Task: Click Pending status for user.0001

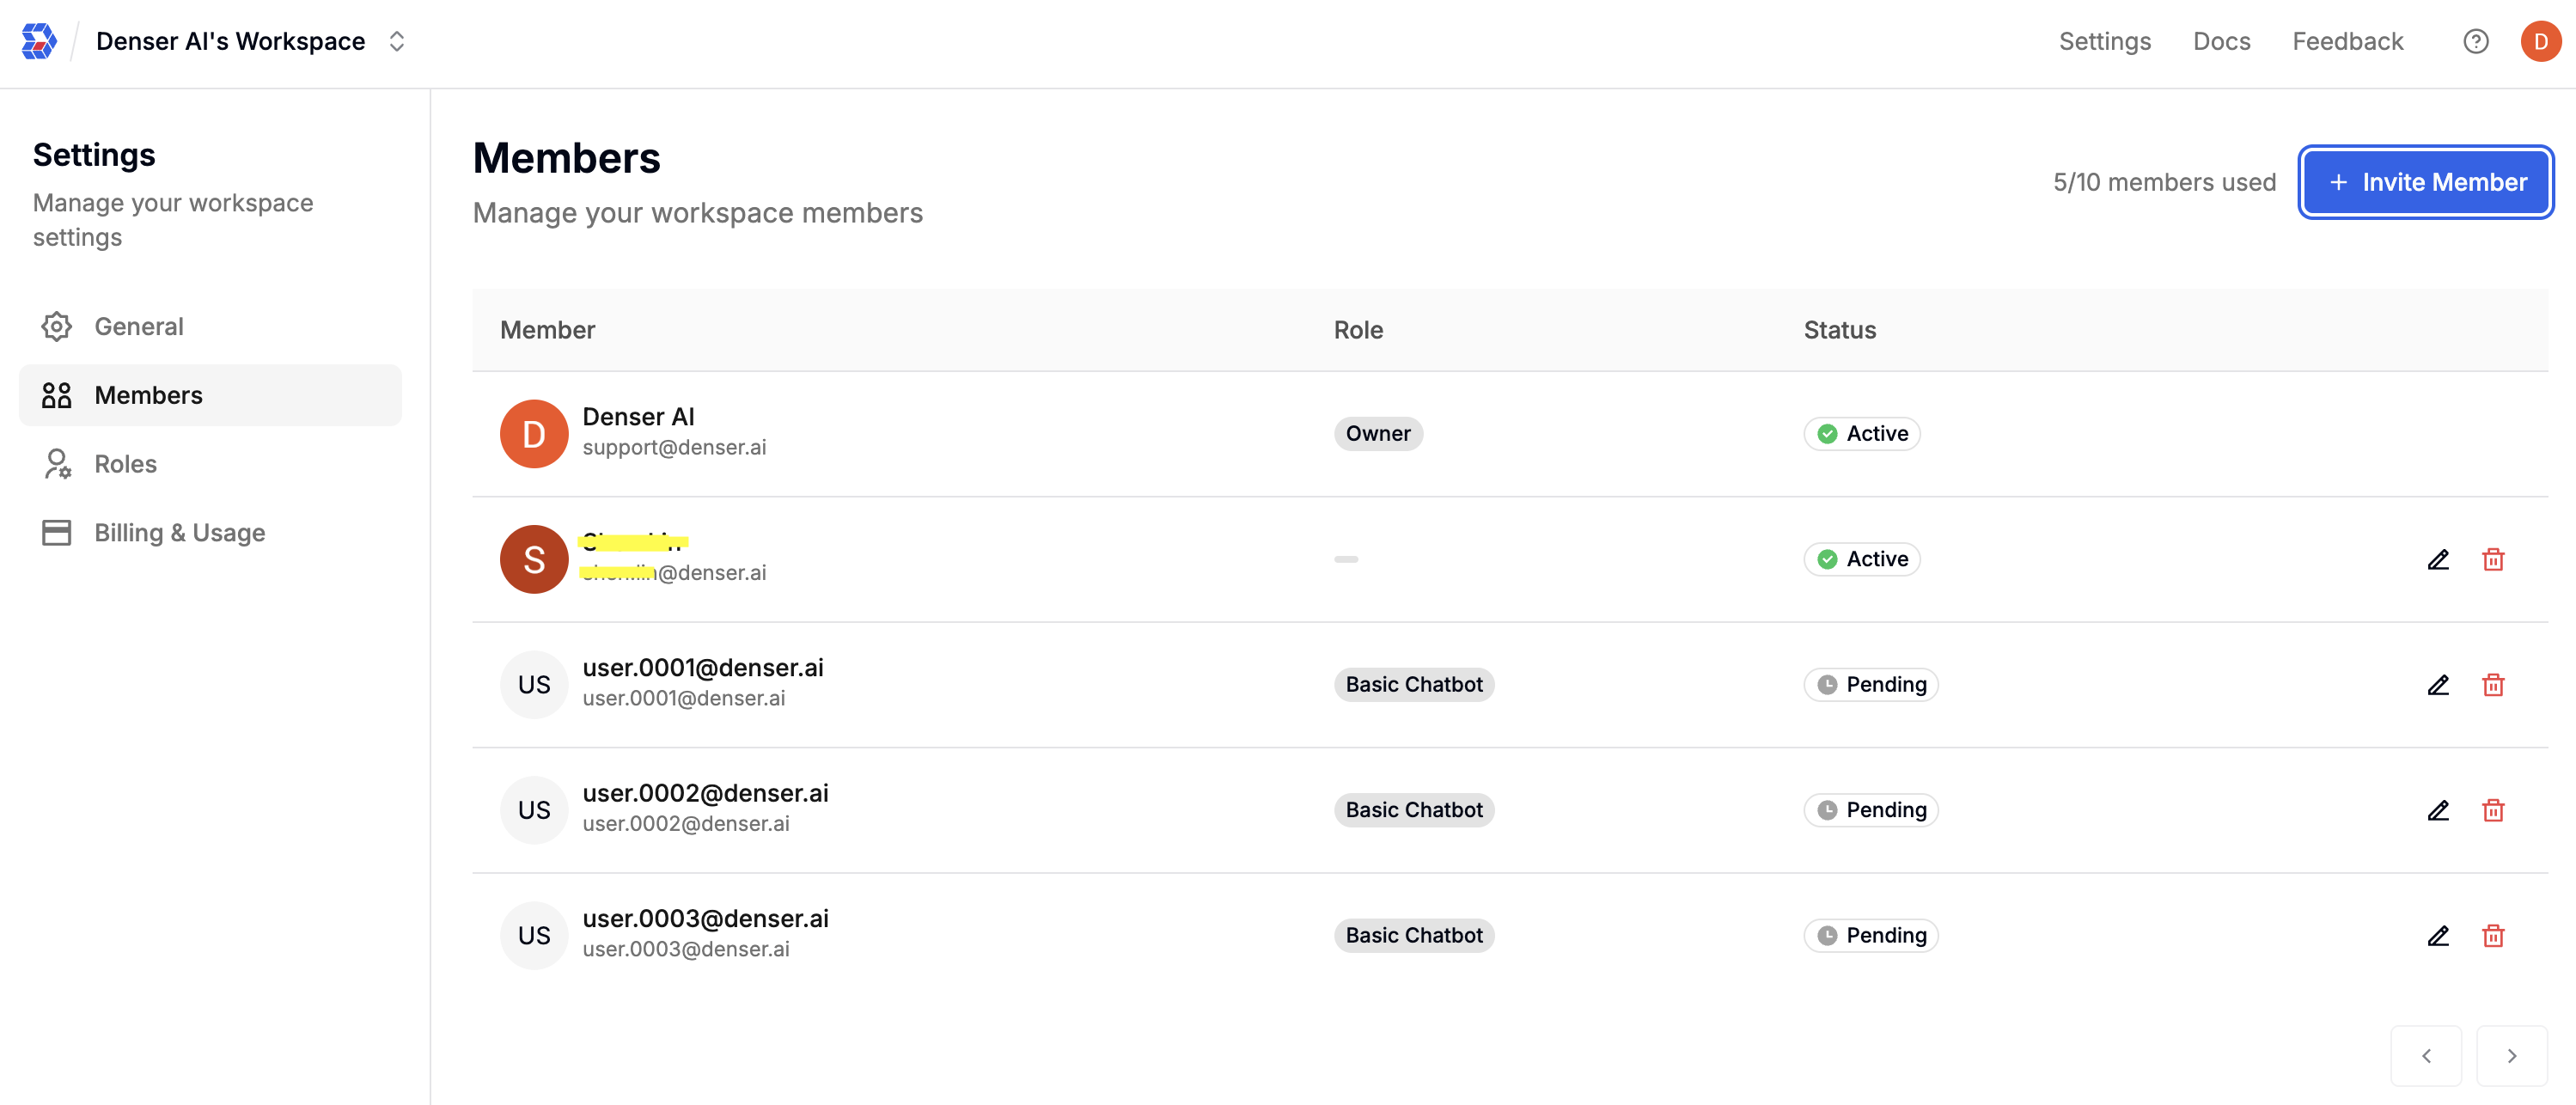Action: 1870,685
